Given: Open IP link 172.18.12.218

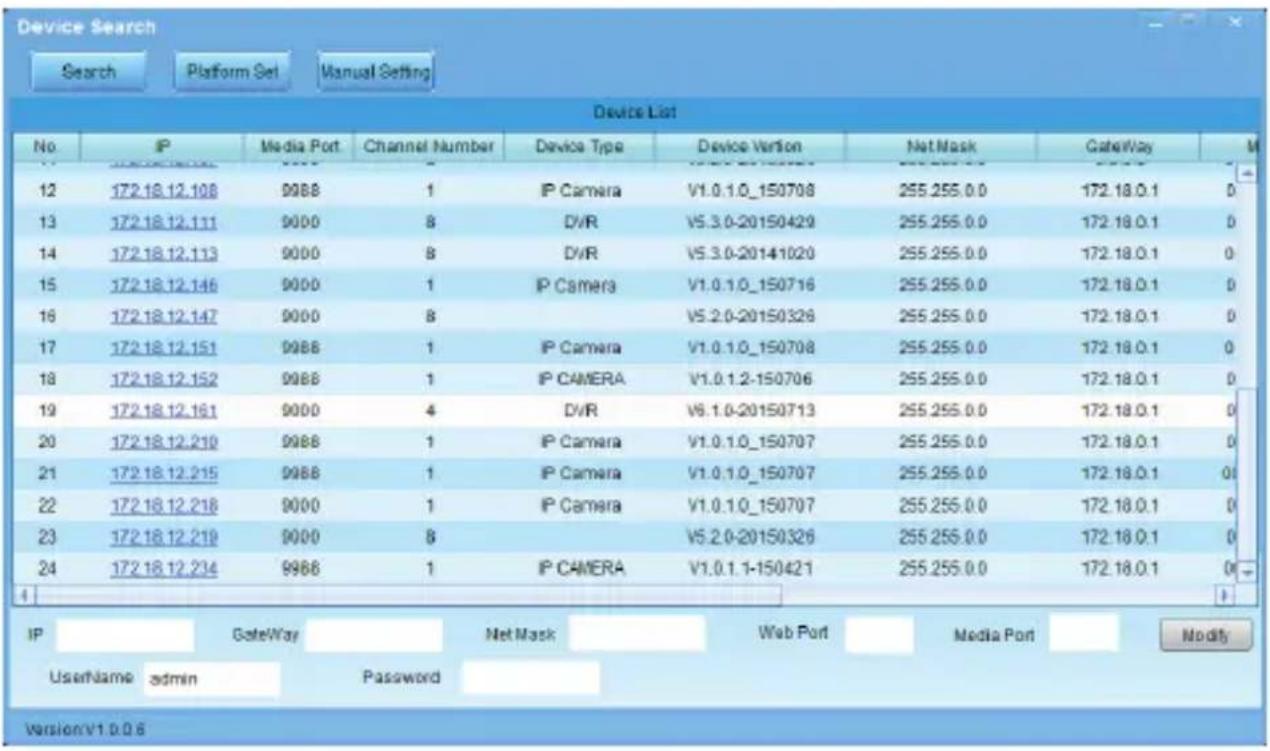Looking at the screenshot, I should pyautogui.click(x=165, y=505).
